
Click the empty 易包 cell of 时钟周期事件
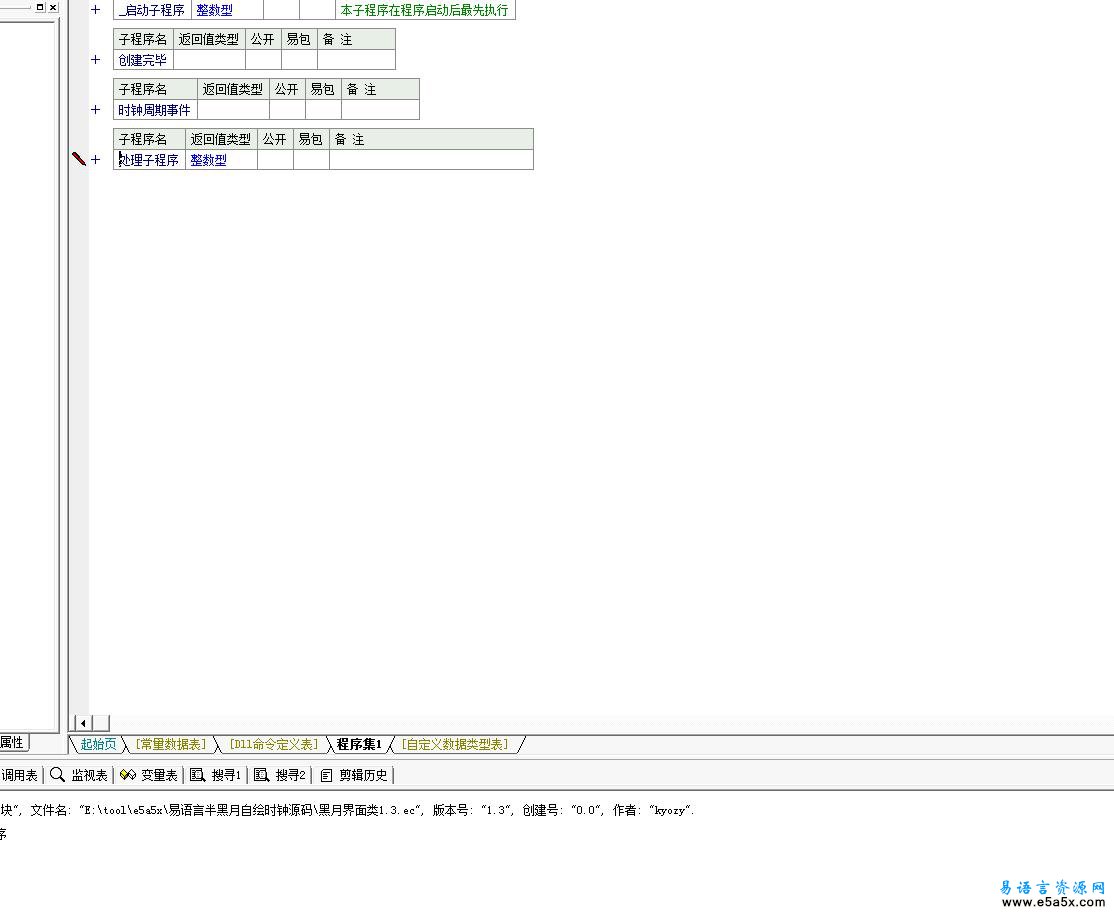pyautogui.click(x=323, y=109)
